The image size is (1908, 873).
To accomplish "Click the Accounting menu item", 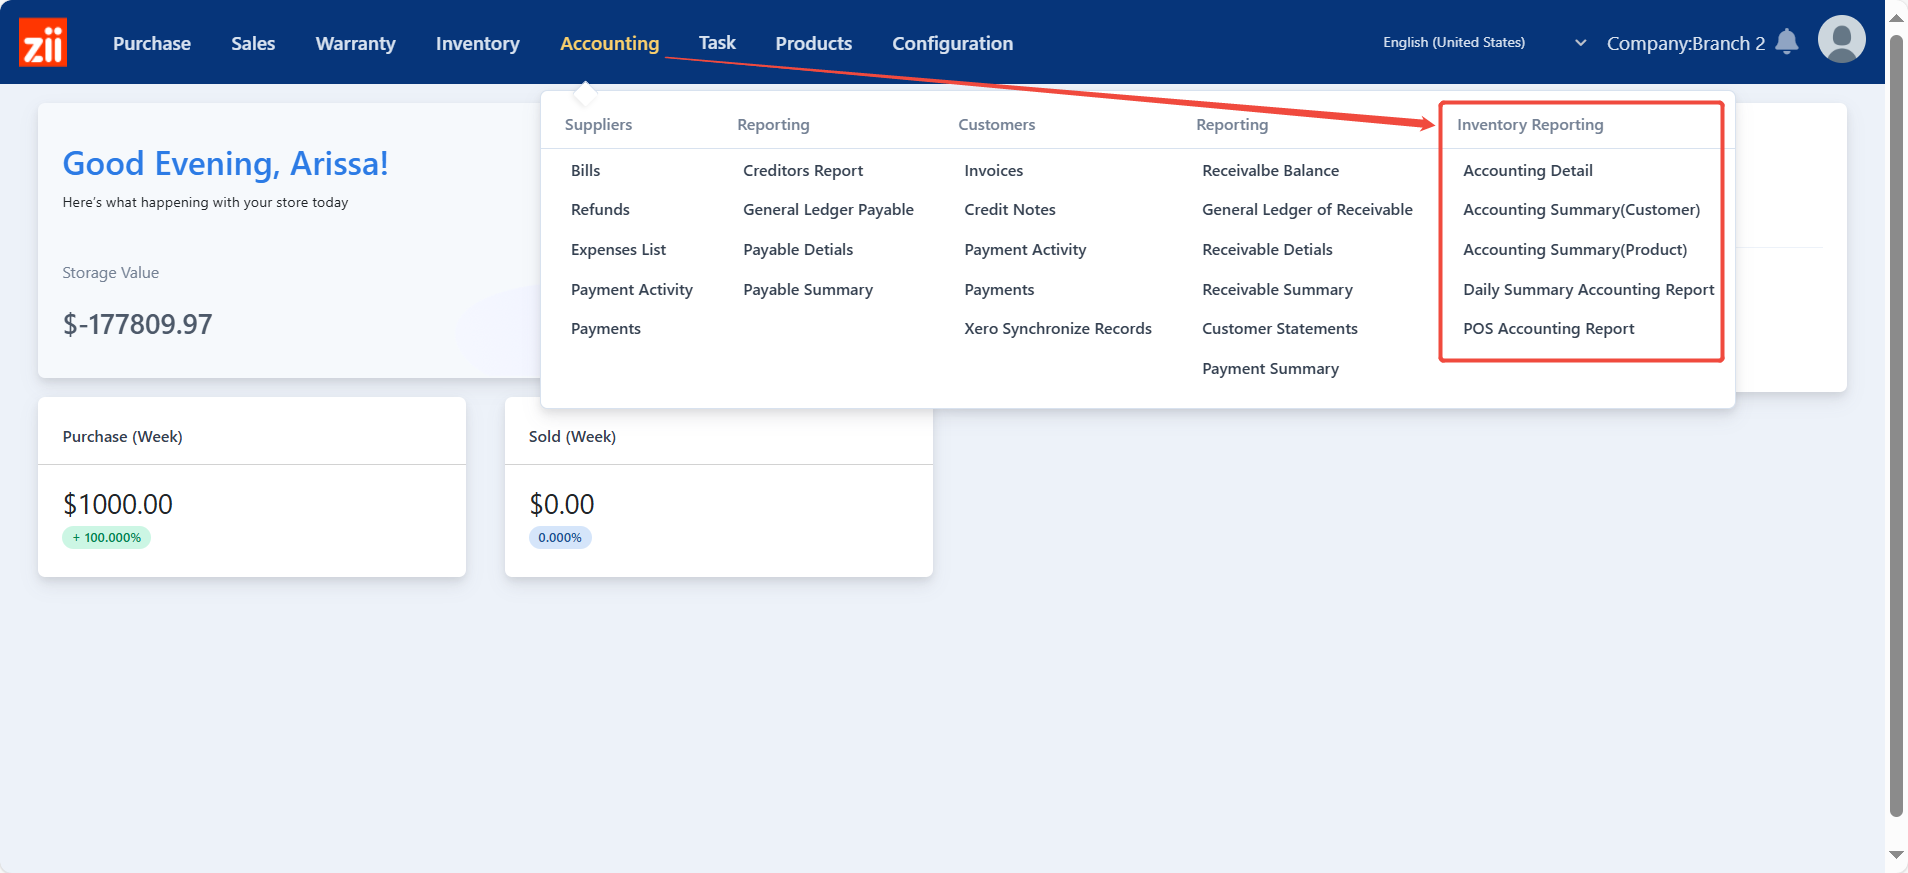I will 610,43.
